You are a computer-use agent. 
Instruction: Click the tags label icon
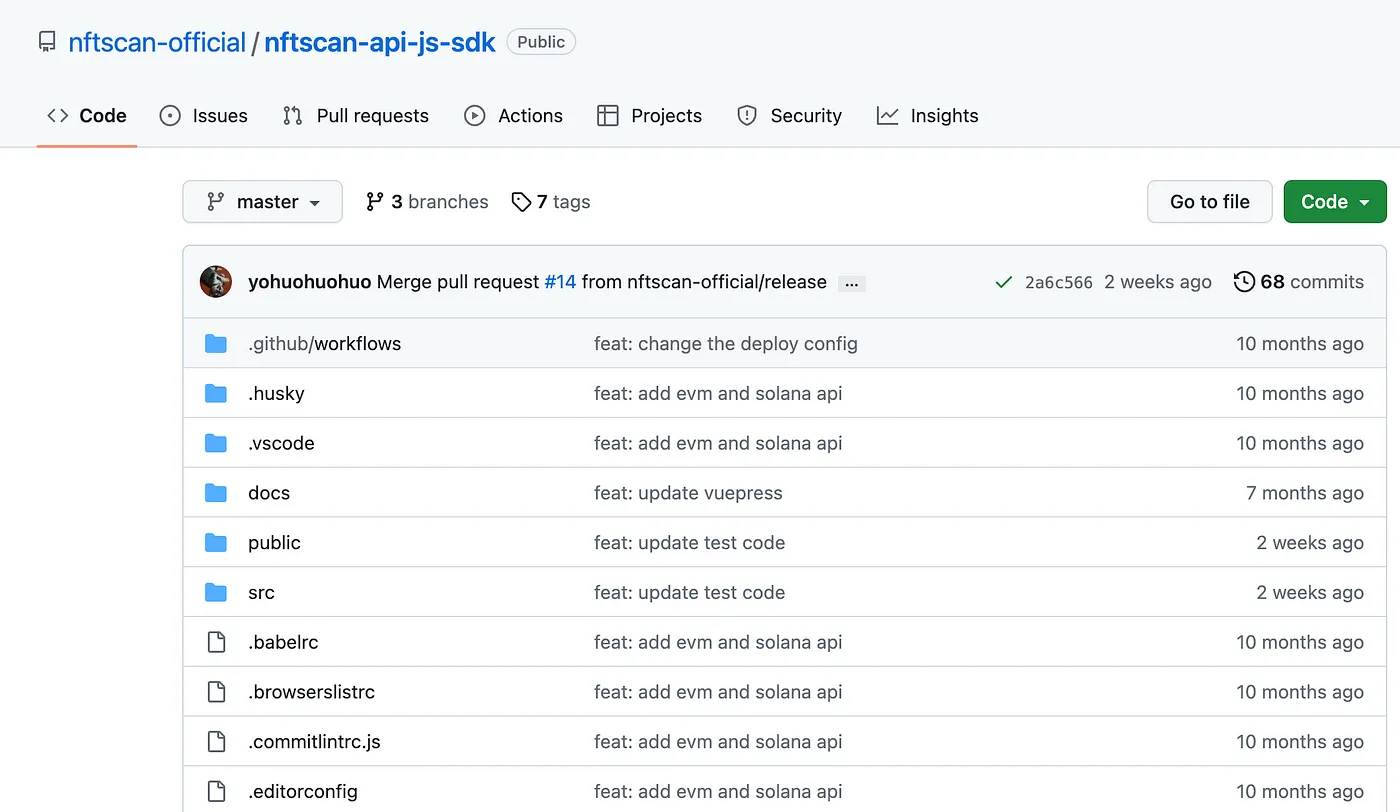(521, 202)
